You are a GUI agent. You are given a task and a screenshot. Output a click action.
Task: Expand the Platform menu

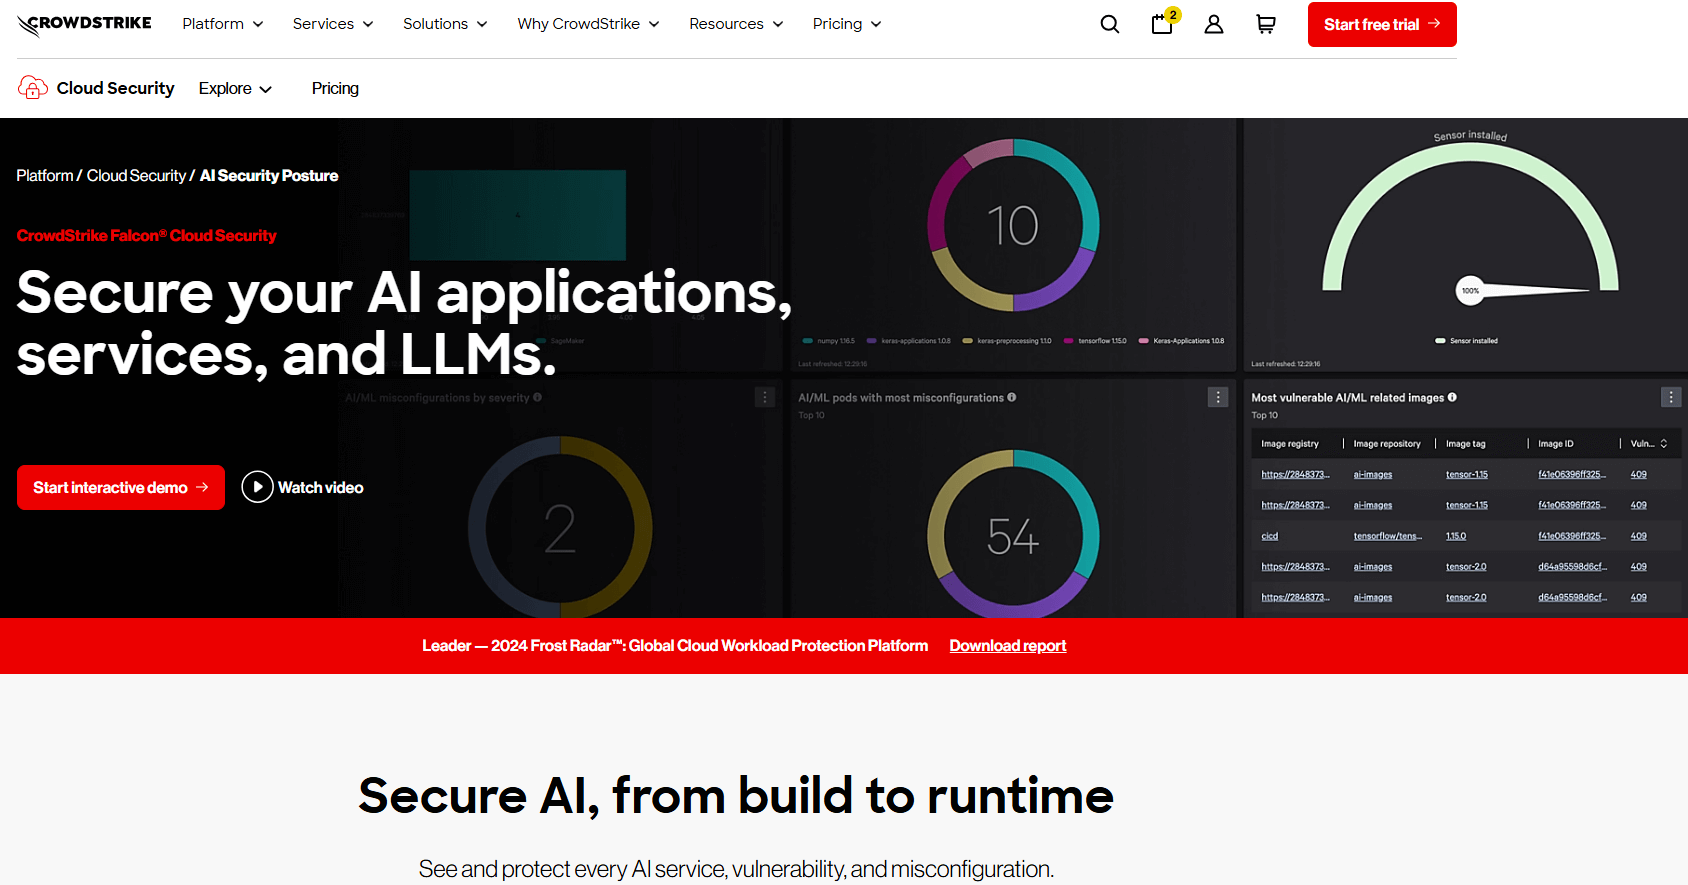click(x=223, y=24)
